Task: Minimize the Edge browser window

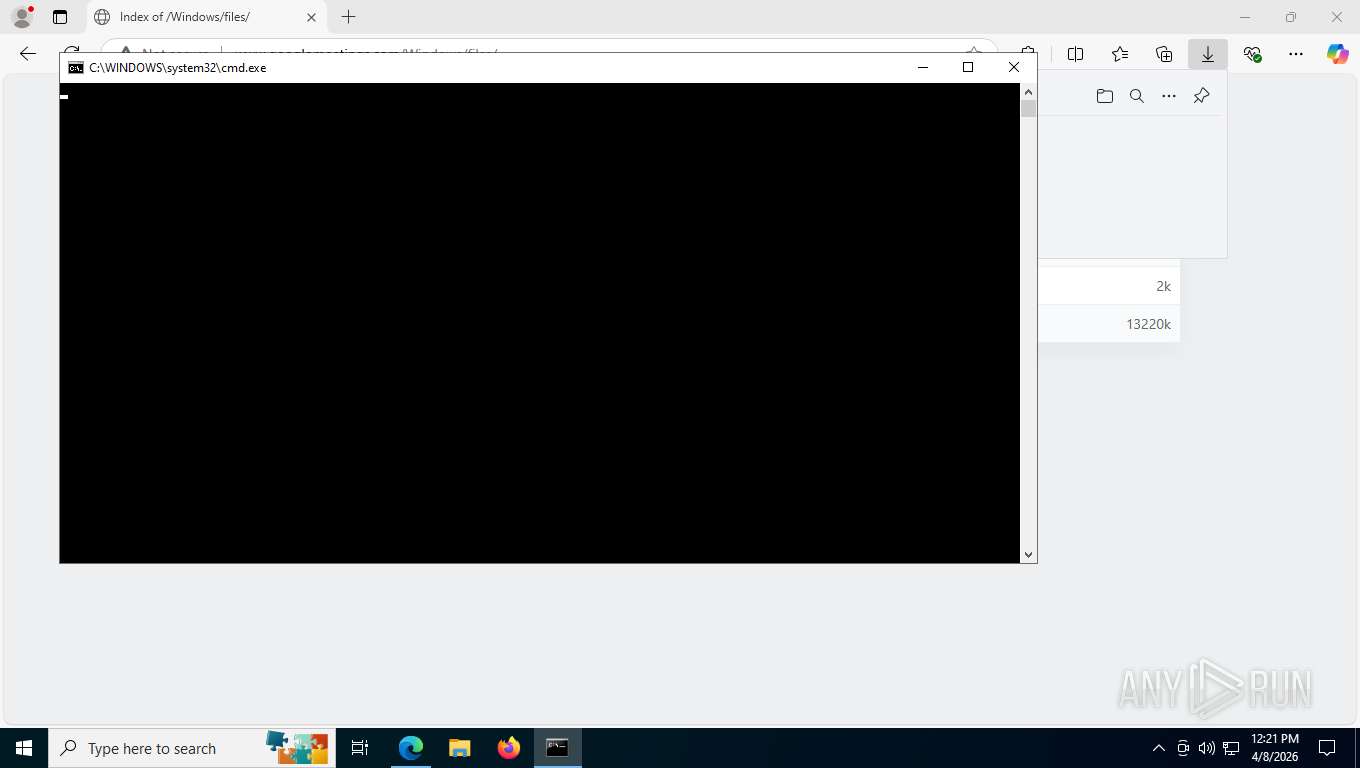Action: [1245, 17]
